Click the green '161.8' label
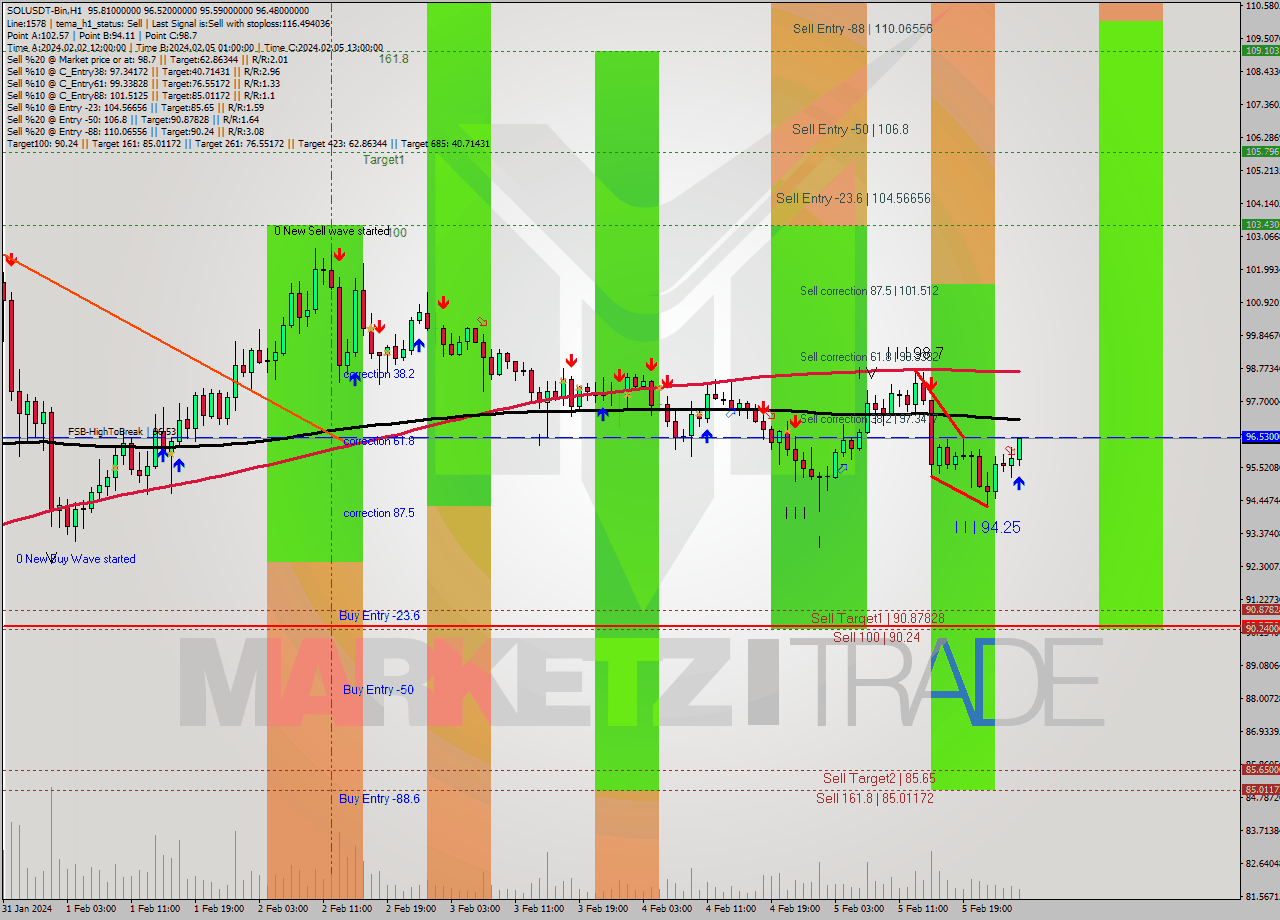 pyautogui.click(x=393, y=59)
